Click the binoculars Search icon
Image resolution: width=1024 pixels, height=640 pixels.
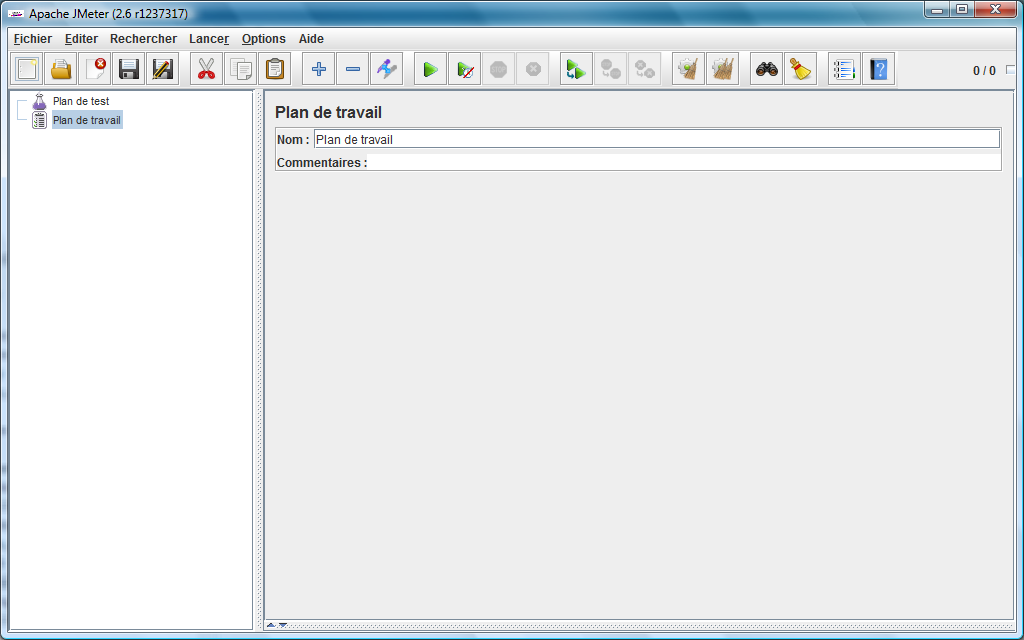[767, 69]
